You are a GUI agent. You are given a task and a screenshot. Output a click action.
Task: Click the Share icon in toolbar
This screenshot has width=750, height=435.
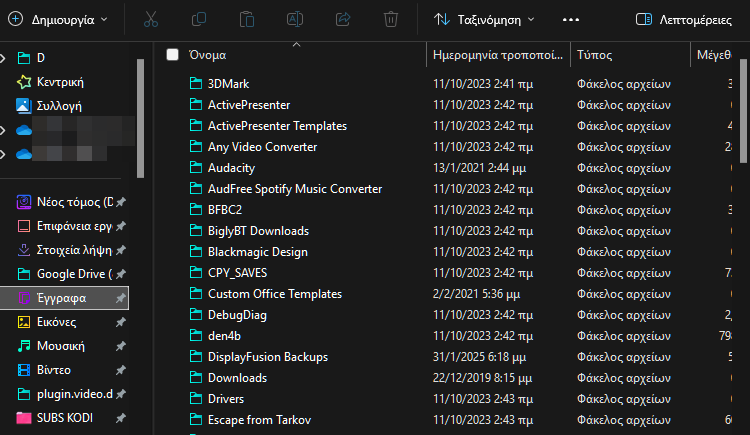click(x=342, y=20)
